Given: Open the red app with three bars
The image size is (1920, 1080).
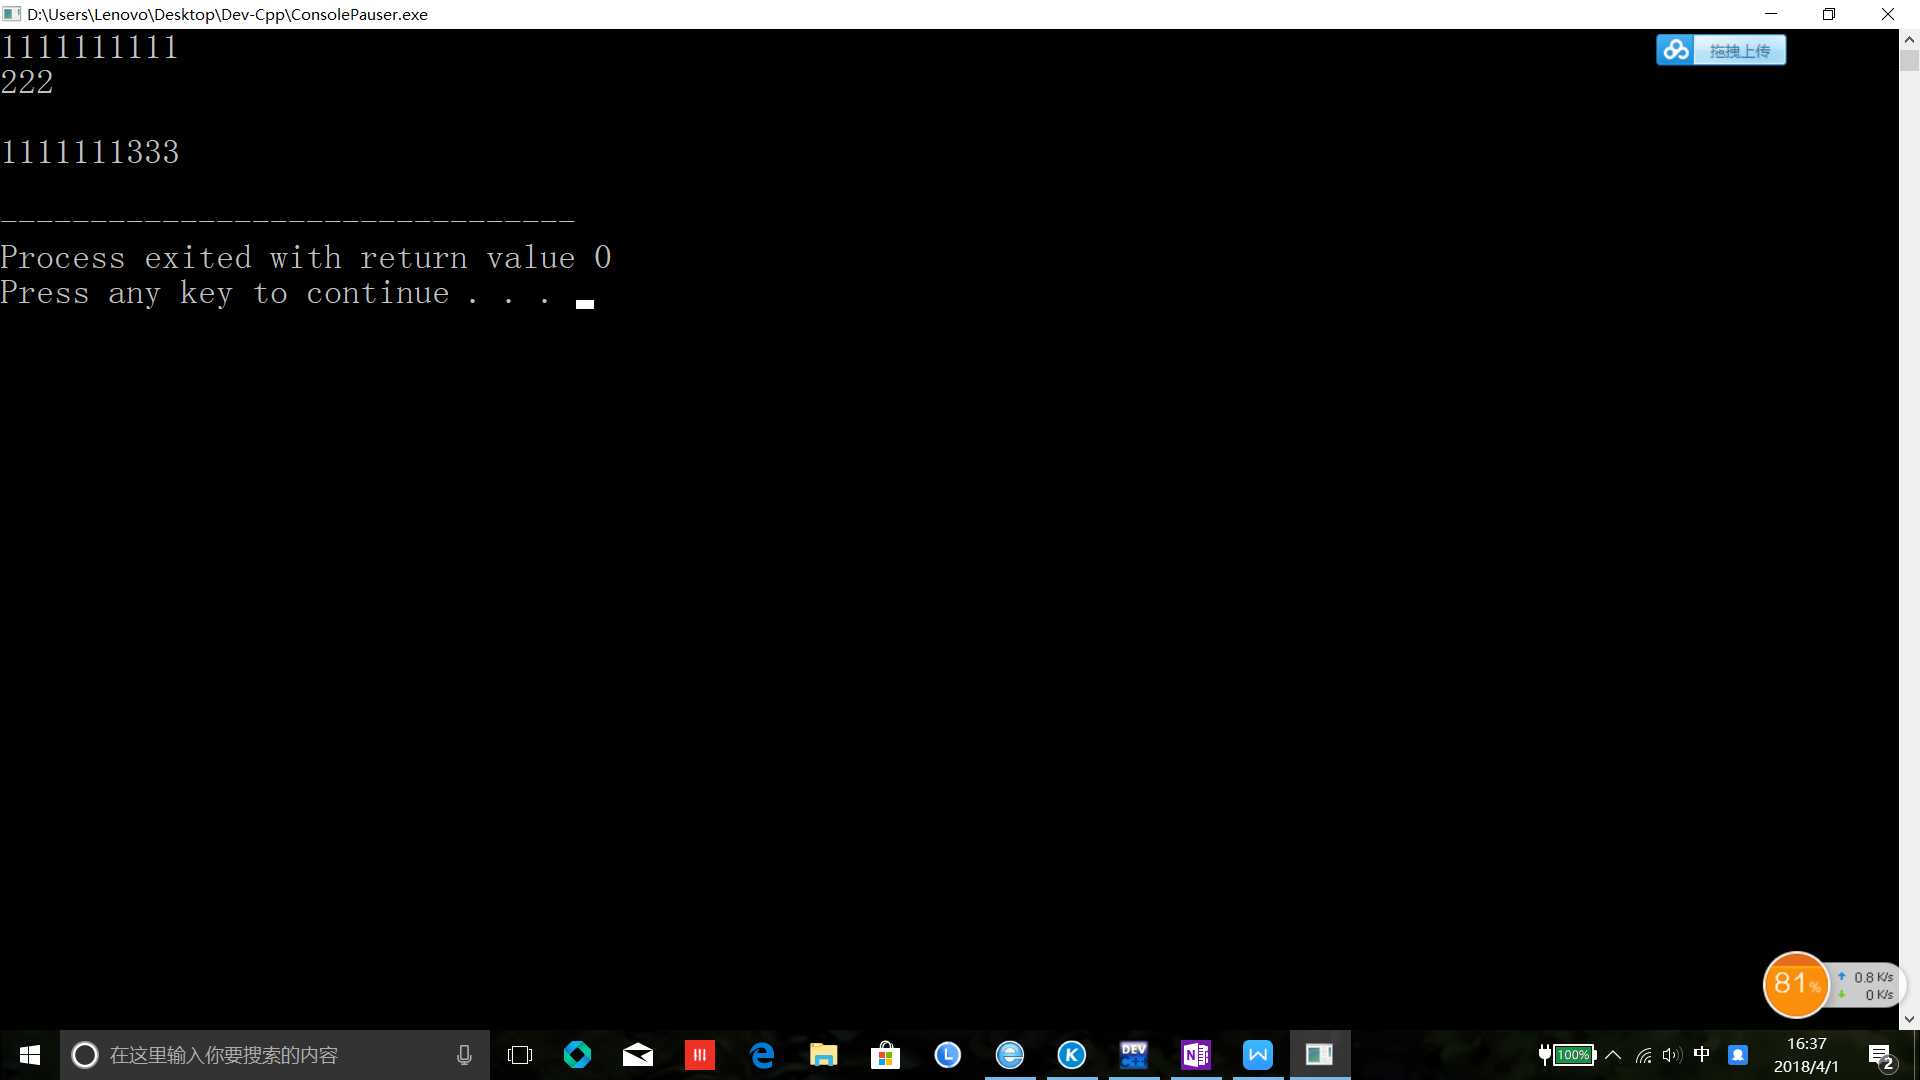Looking at the screenshot, I should 700,1055.
